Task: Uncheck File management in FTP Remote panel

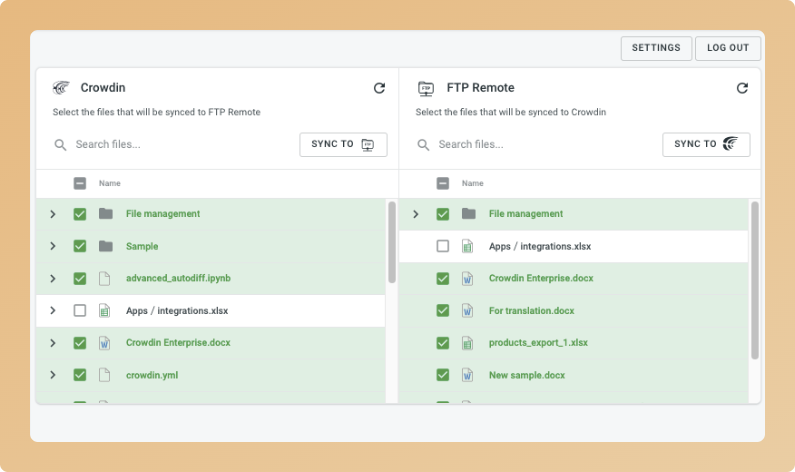Action: [443, 214]
